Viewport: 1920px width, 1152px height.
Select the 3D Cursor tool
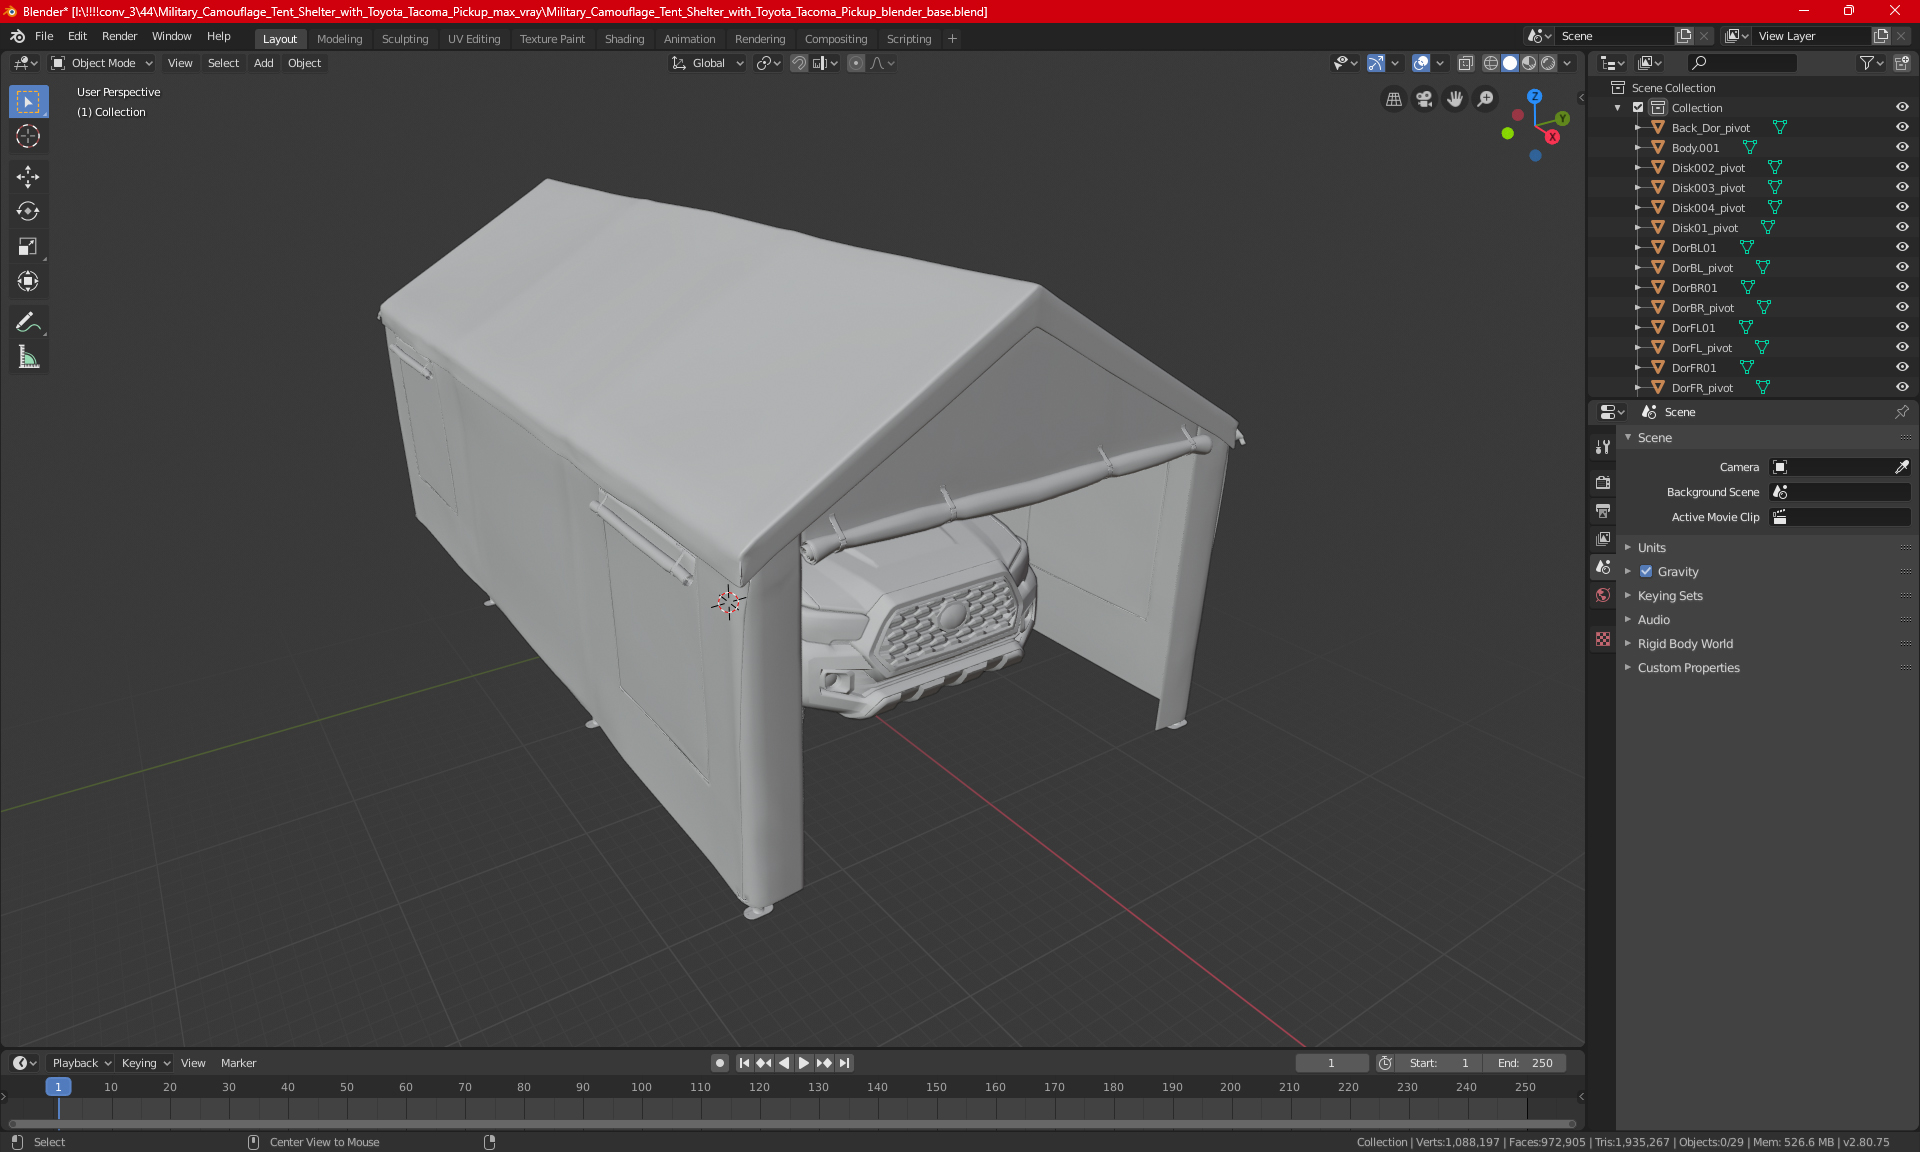point(28,137)
